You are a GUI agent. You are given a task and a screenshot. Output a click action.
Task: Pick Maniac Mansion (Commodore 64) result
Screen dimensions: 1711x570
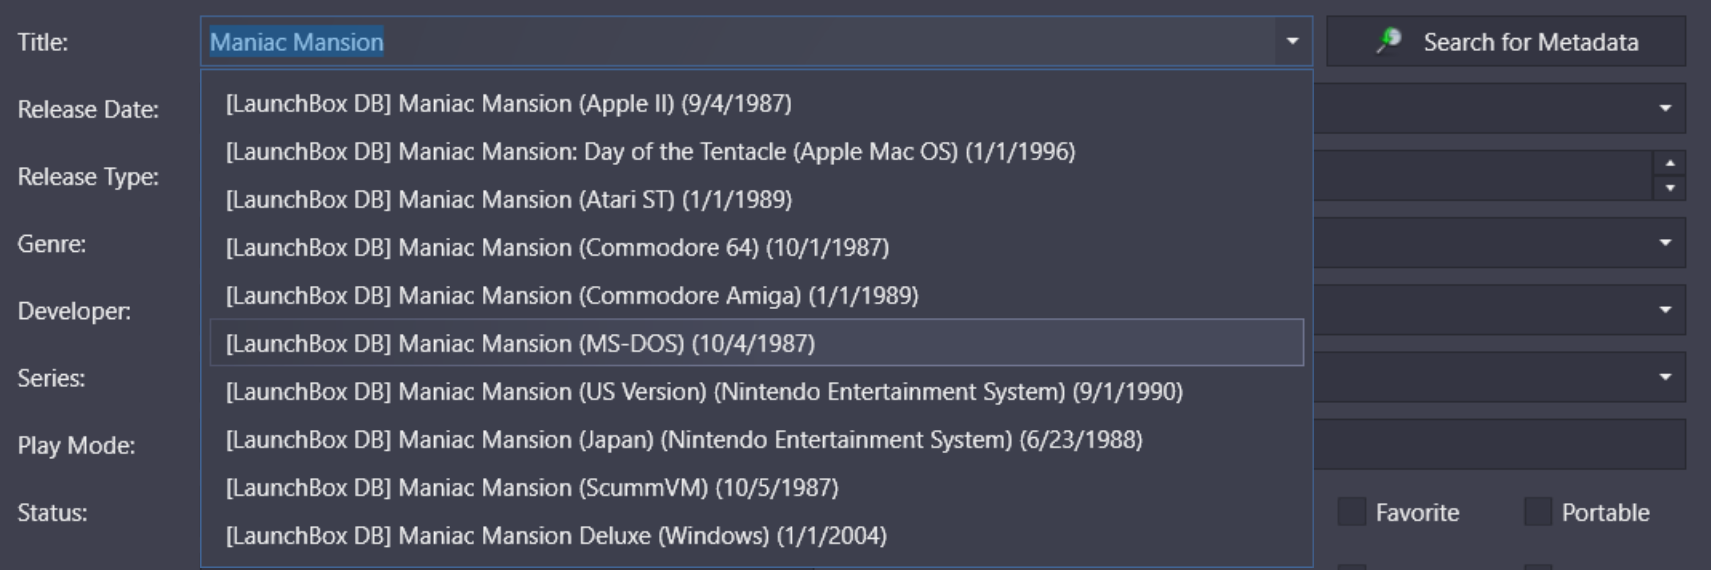coord(757,247)
